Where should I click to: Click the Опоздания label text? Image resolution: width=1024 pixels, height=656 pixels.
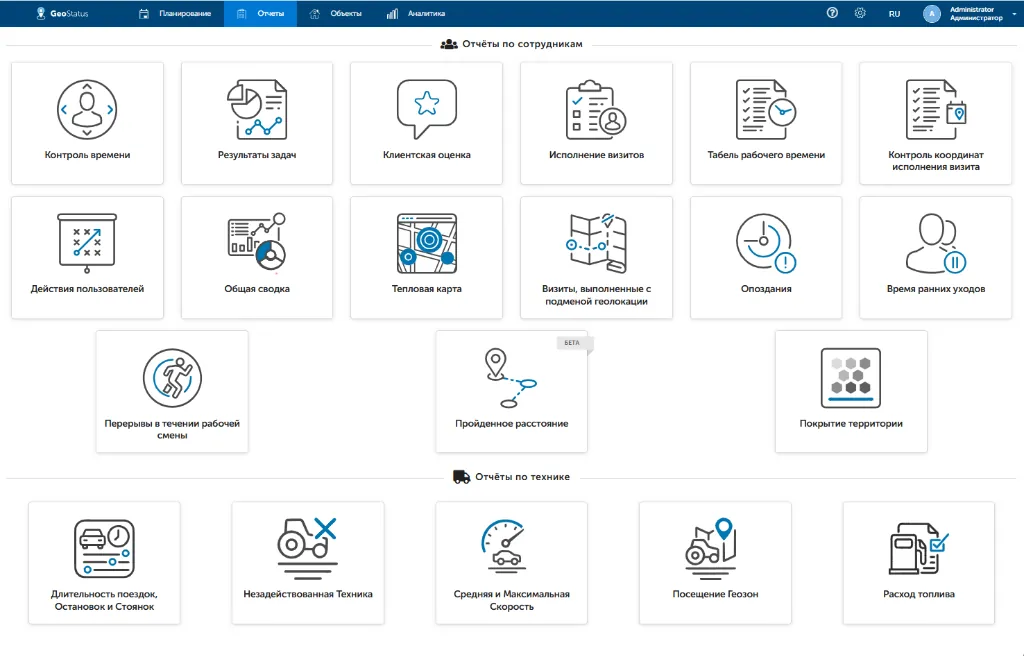766,289
